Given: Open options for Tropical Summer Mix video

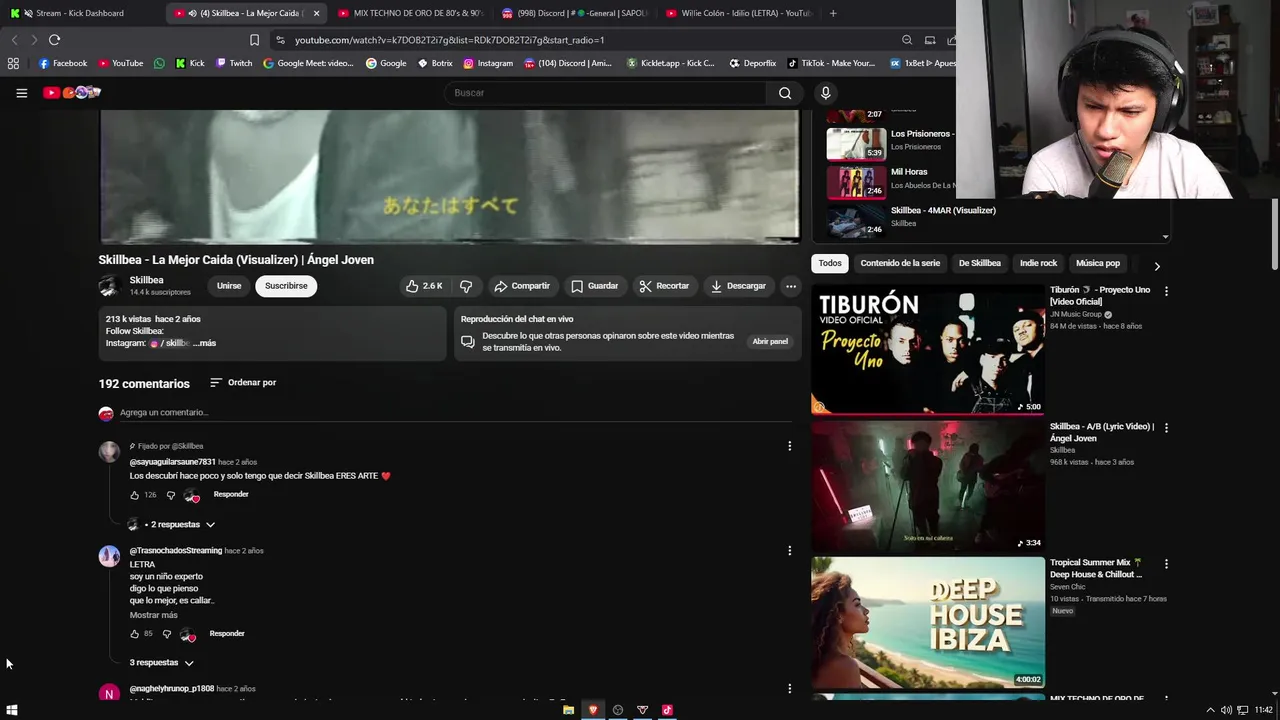Looking at the screenshot, I should click(x=1166, y=564).
